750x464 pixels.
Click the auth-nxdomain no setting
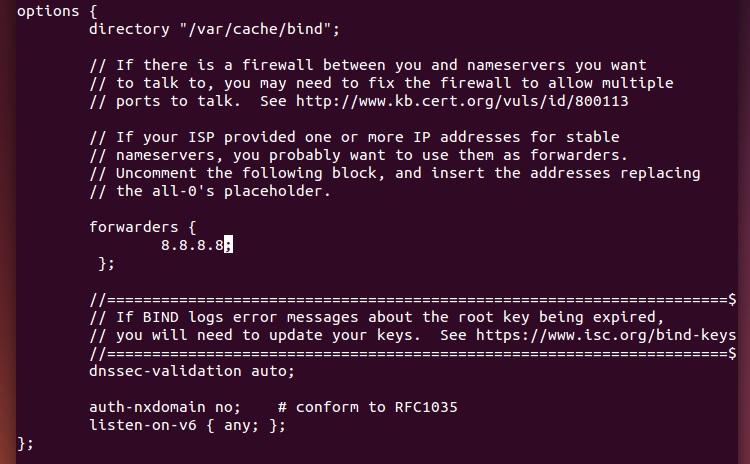tap(165, 407)
